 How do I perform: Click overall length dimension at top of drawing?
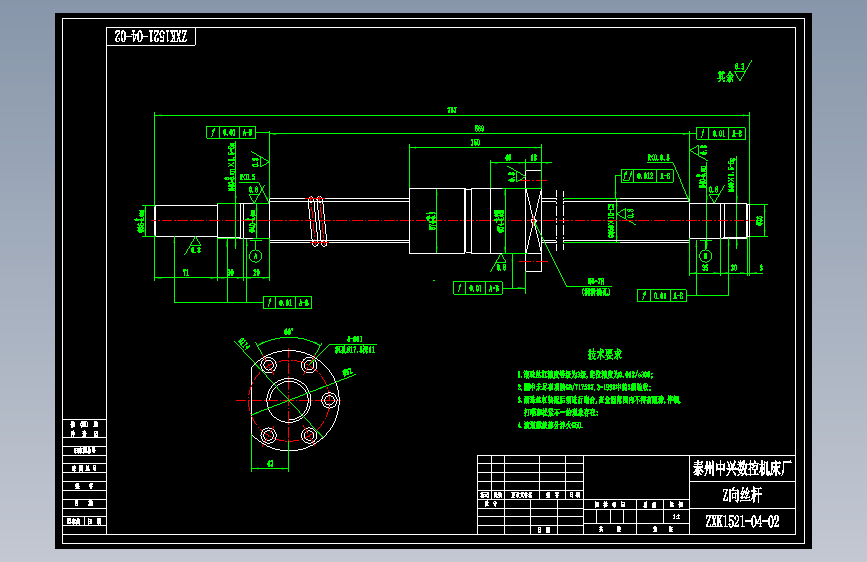point(452,110)
